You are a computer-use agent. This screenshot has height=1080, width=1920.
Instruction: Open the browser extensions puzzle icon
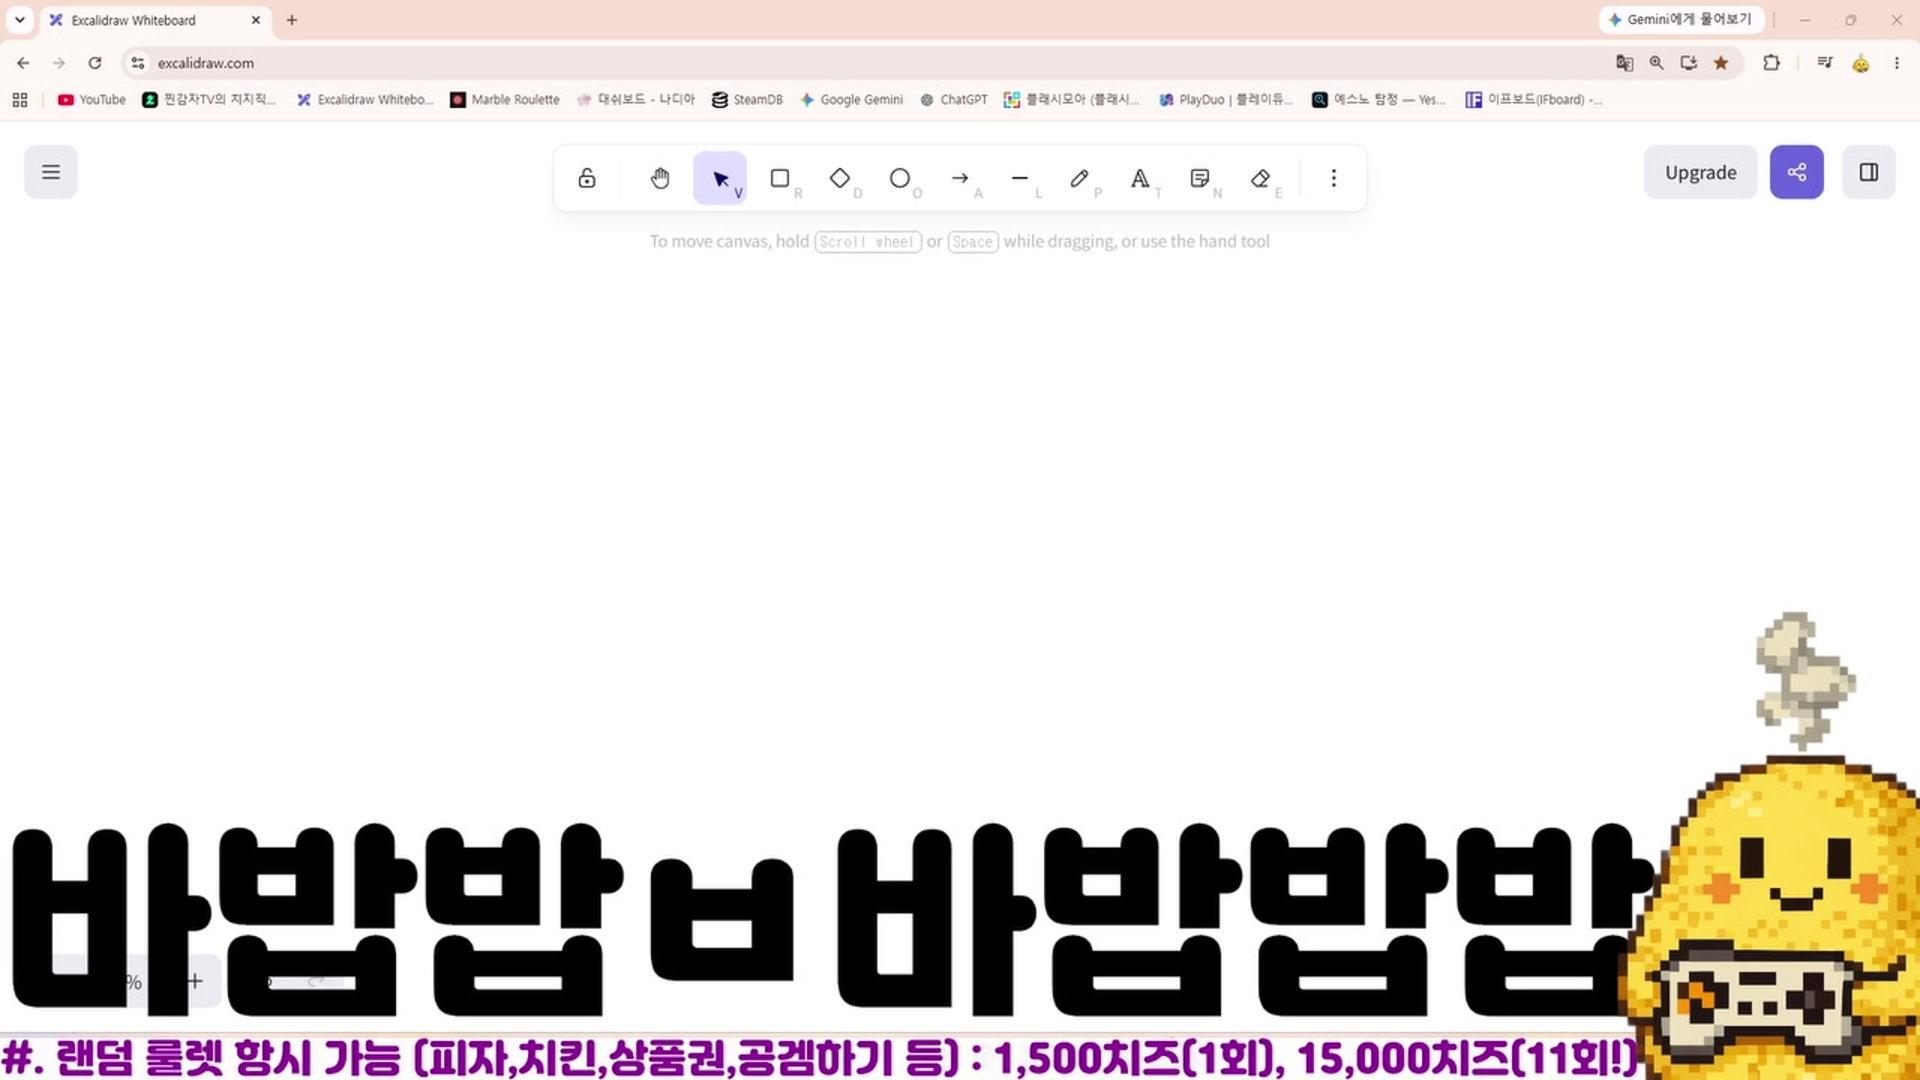coord(1771,63)
